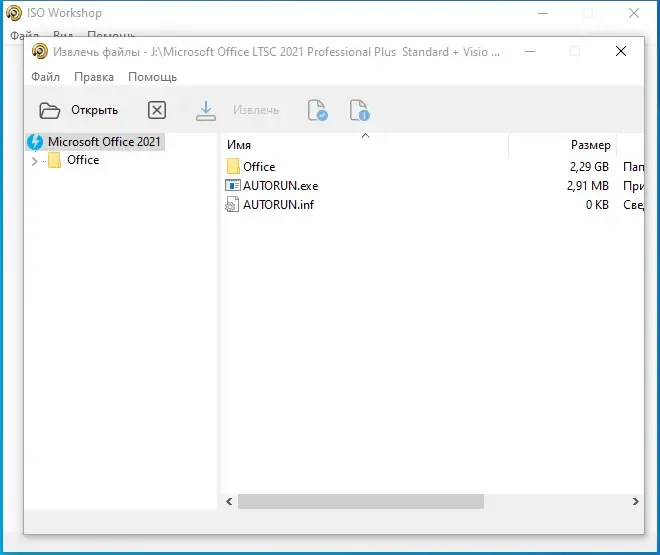The image size is (660, 555).
Task: Minimize the Извлечь файлы window
Action: pos(530,51)
